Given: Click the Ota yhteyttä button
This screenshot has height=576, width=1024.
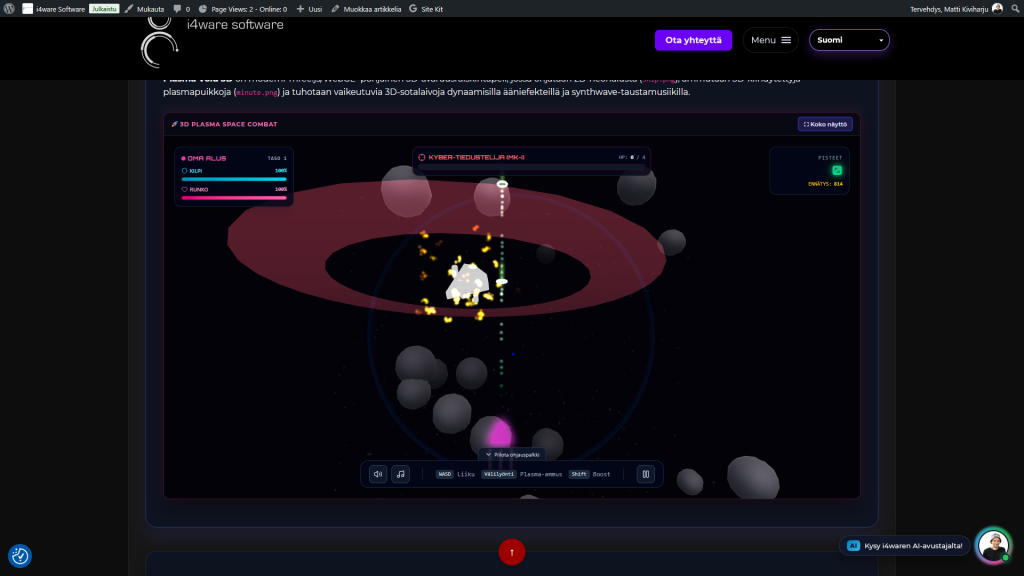Looking at the screenshot, I should pyautogui.click(x=693, y=40).
